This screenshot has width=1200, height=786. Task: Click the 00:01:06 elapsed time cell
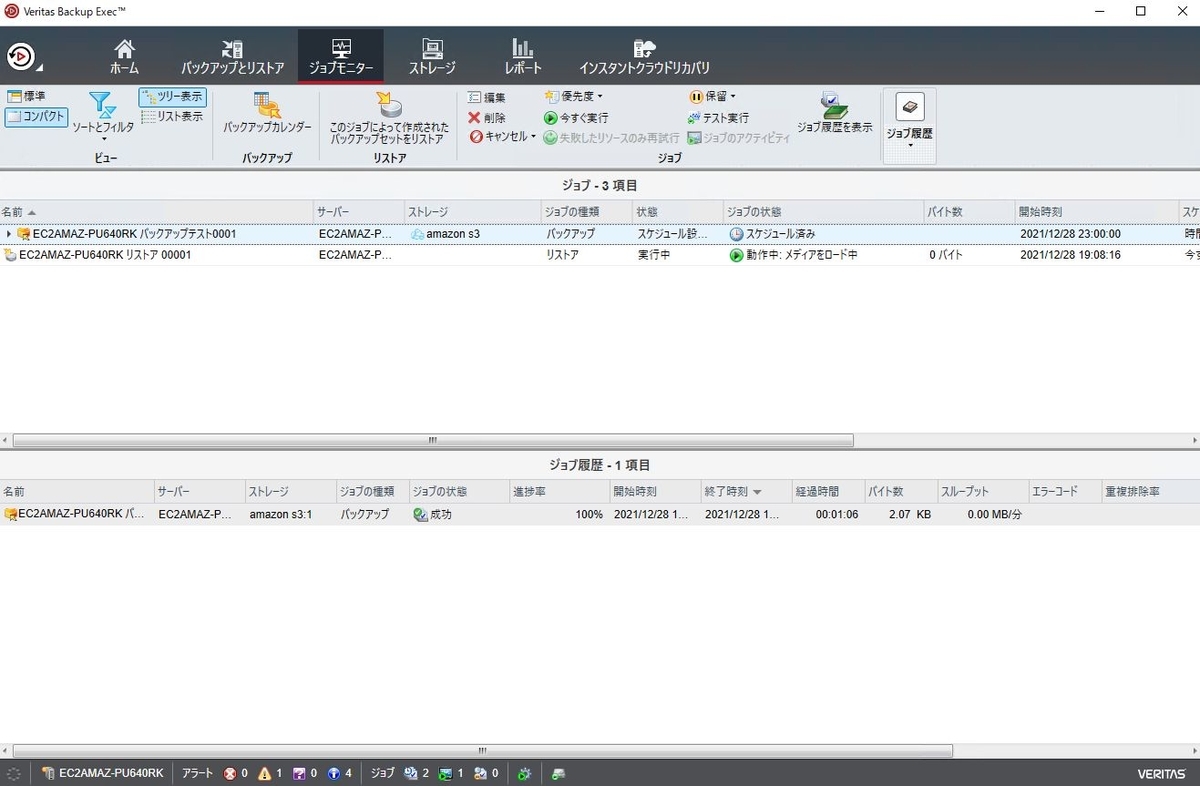tap(836, 514)
